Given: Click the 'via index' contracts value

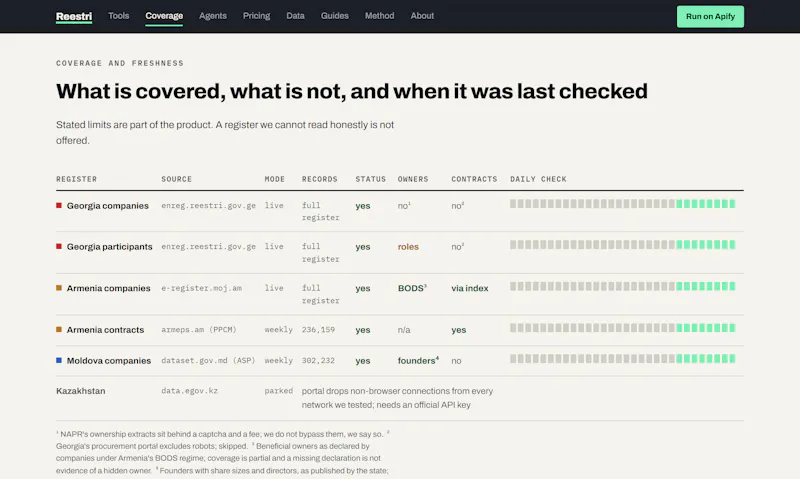Looking at the screenshot, I should (469, 288).
